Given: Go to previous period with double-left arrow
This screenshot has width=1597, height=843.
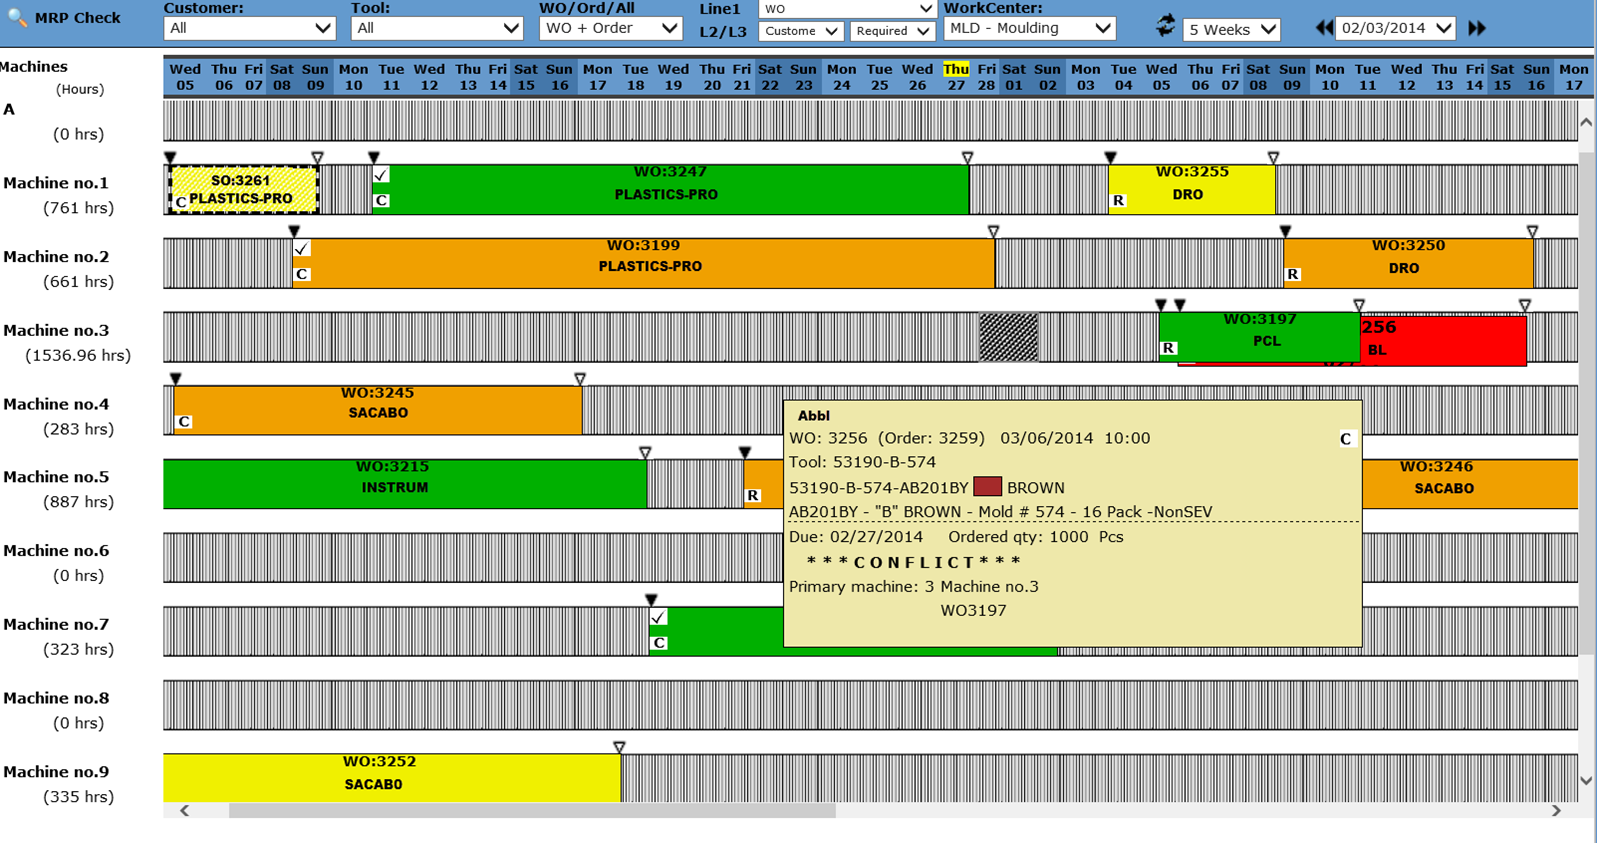Looking at the screenshot, I should coord(1324,28).
